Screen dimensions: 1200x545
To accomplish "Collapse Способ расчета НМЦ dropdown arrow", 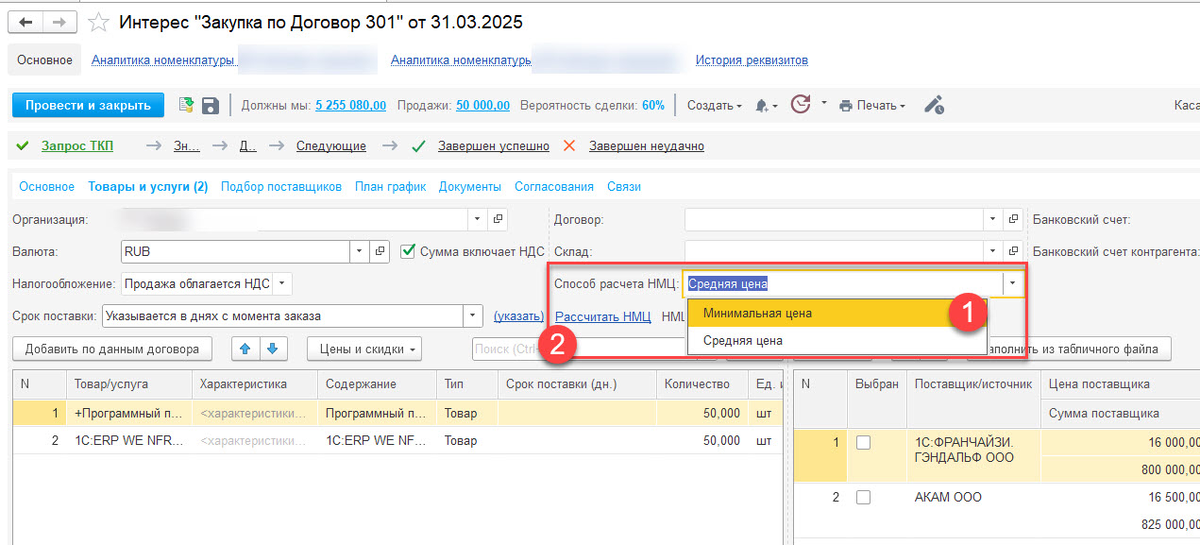I will 1013,284.
